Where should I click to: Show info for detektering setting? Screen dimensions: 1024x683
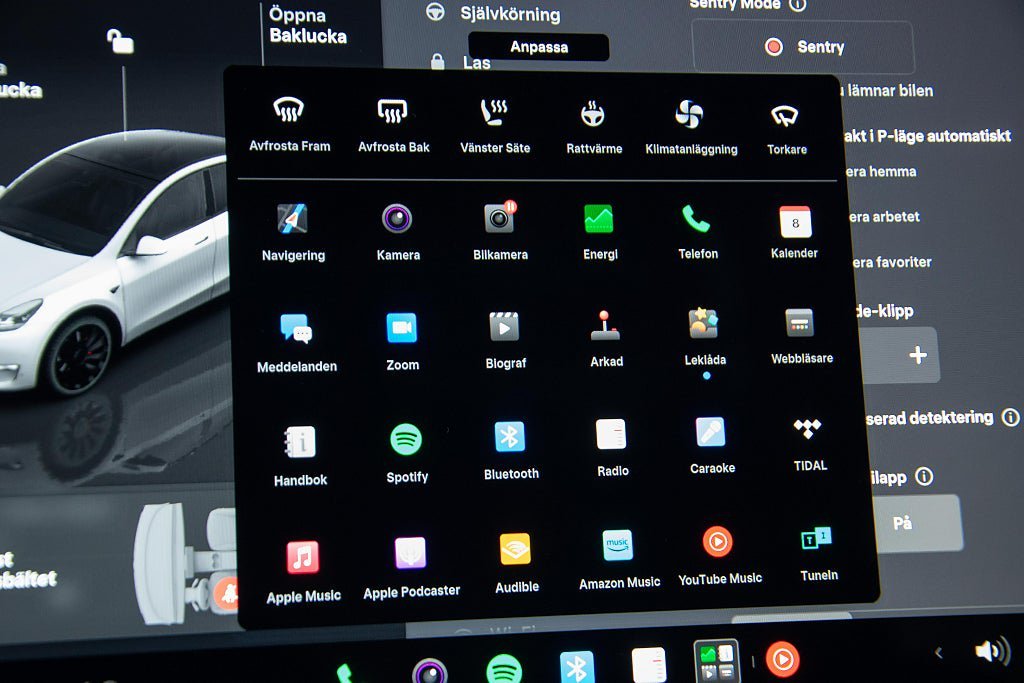point(1010,417)
